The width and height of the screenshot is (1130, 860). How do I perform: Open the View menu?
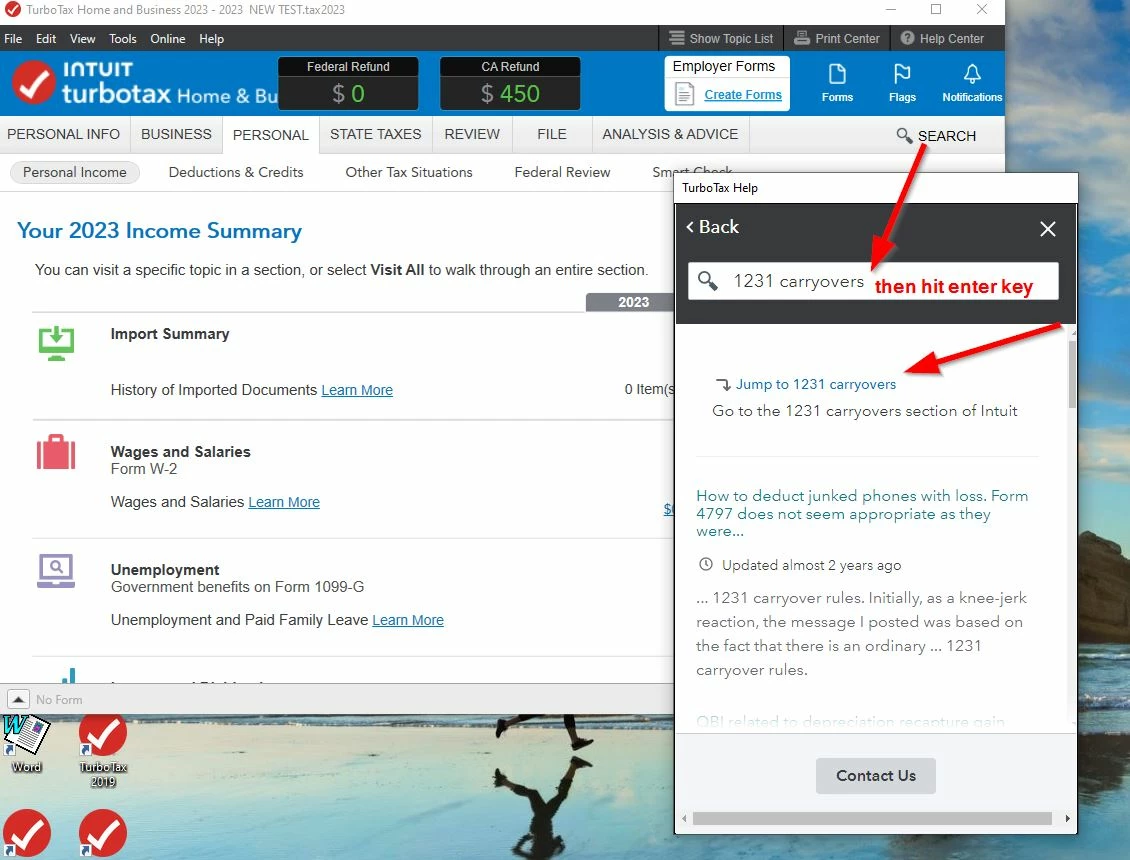click(x=82, y=38)
